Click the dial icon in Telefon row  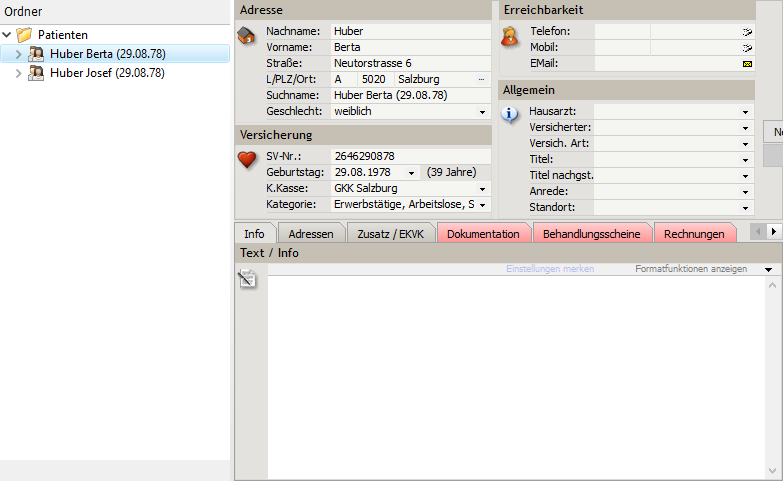pos(746,32)
